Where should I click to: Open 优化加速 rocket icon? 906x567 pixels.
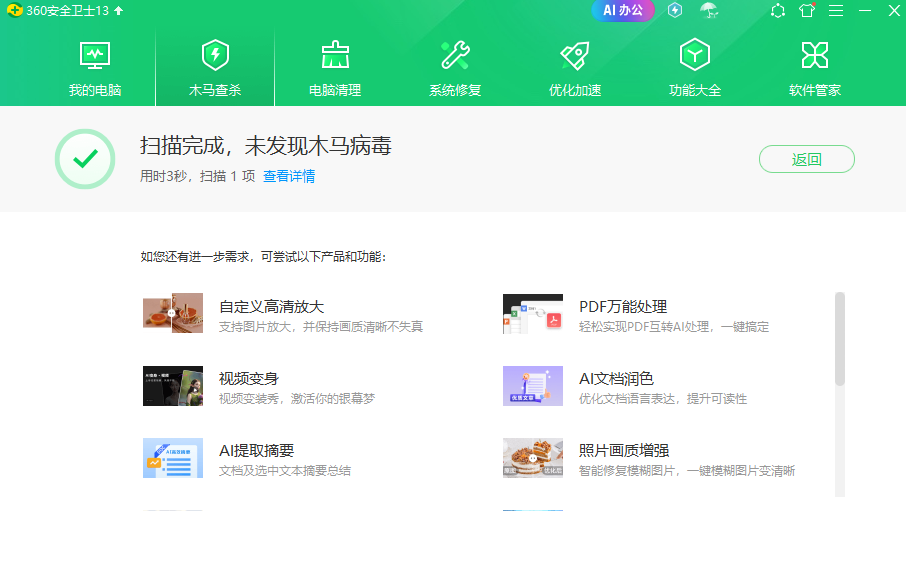coord(575,55)
